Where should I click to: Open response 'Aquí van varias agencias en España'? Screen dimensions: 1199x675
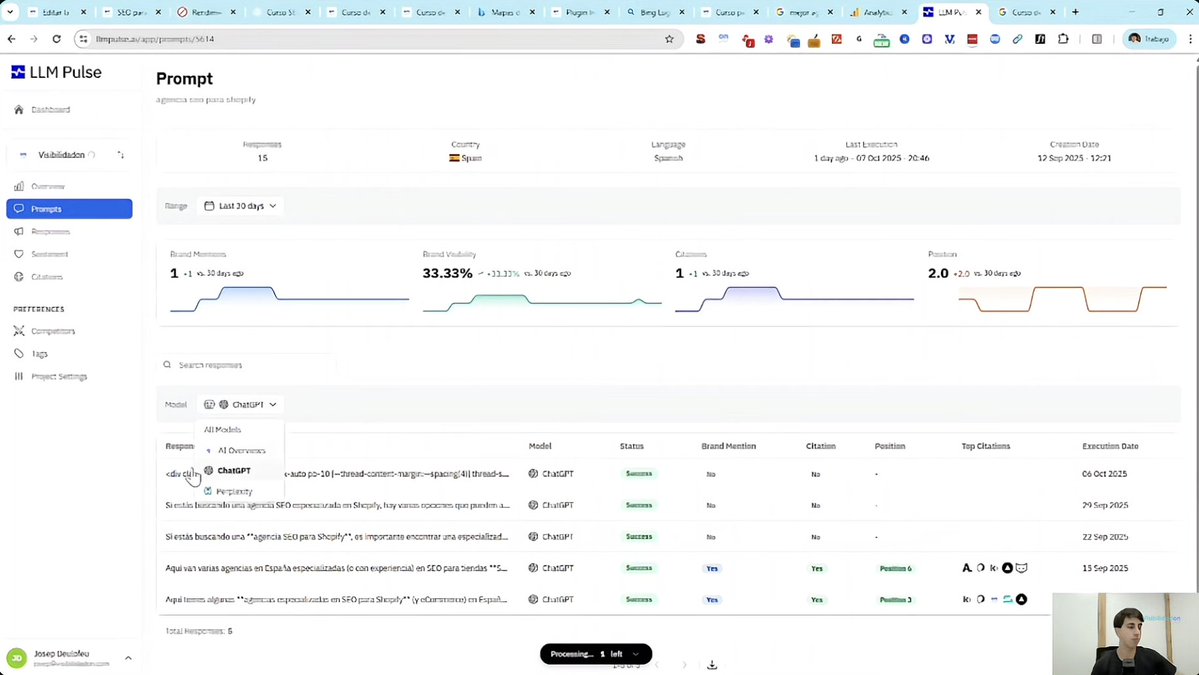[337, 568]
